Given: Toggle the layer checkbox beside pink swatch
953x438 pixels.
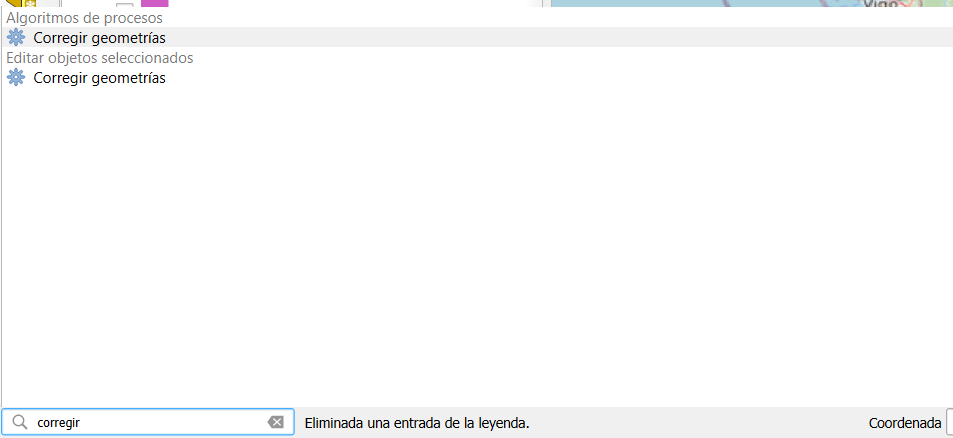Looking at the screenshot, I should (x=125, y=6).
